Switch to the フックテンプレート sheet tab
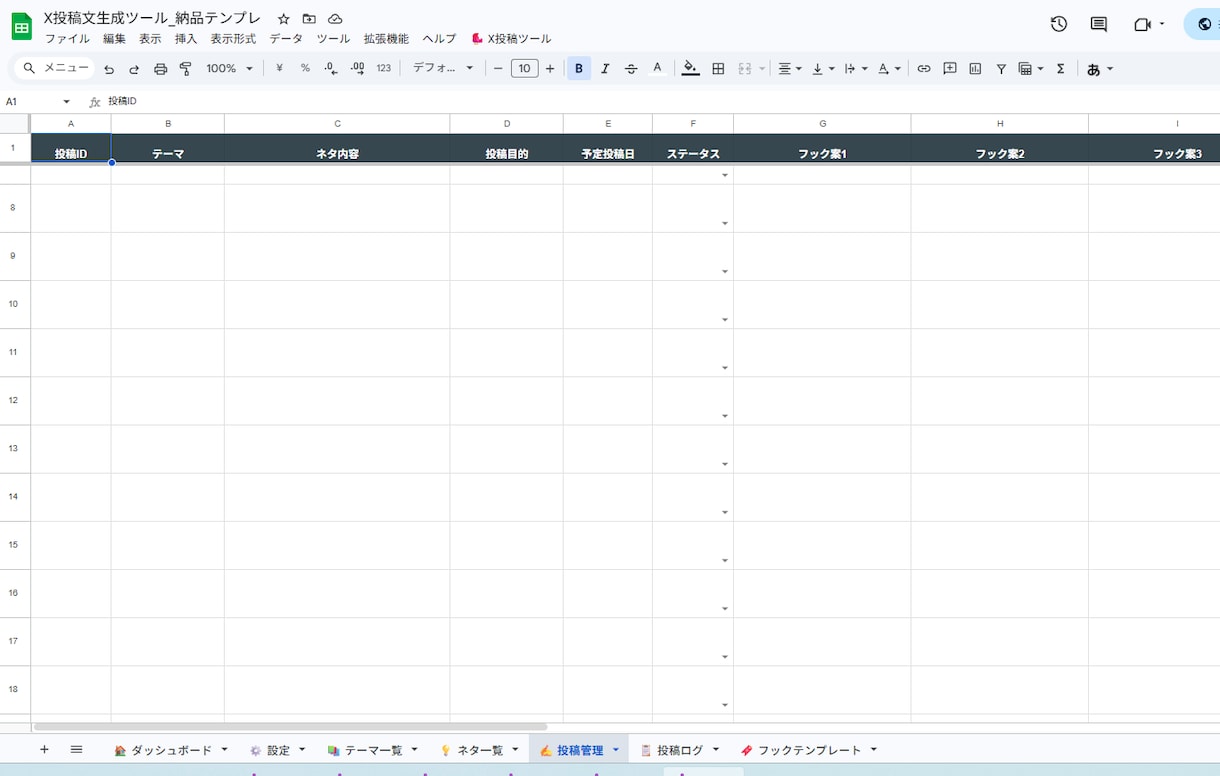This screenshot has width=1220, height=776. (x=809, y=750)
